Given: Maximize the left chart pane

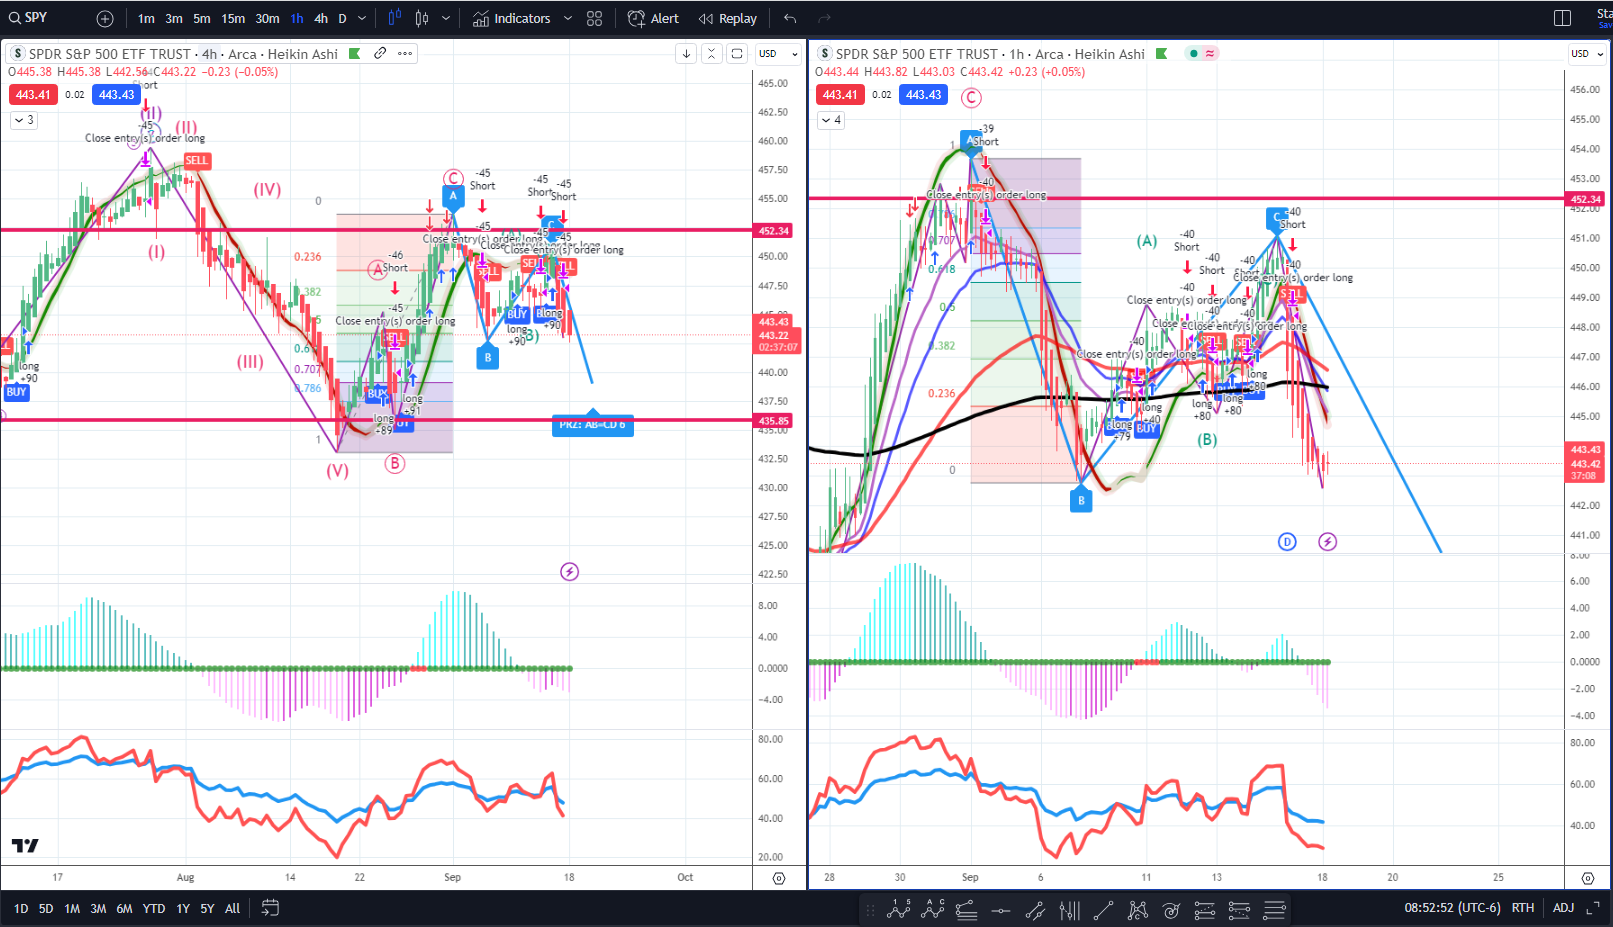Looking at the screenshot, I should point(737,53).
